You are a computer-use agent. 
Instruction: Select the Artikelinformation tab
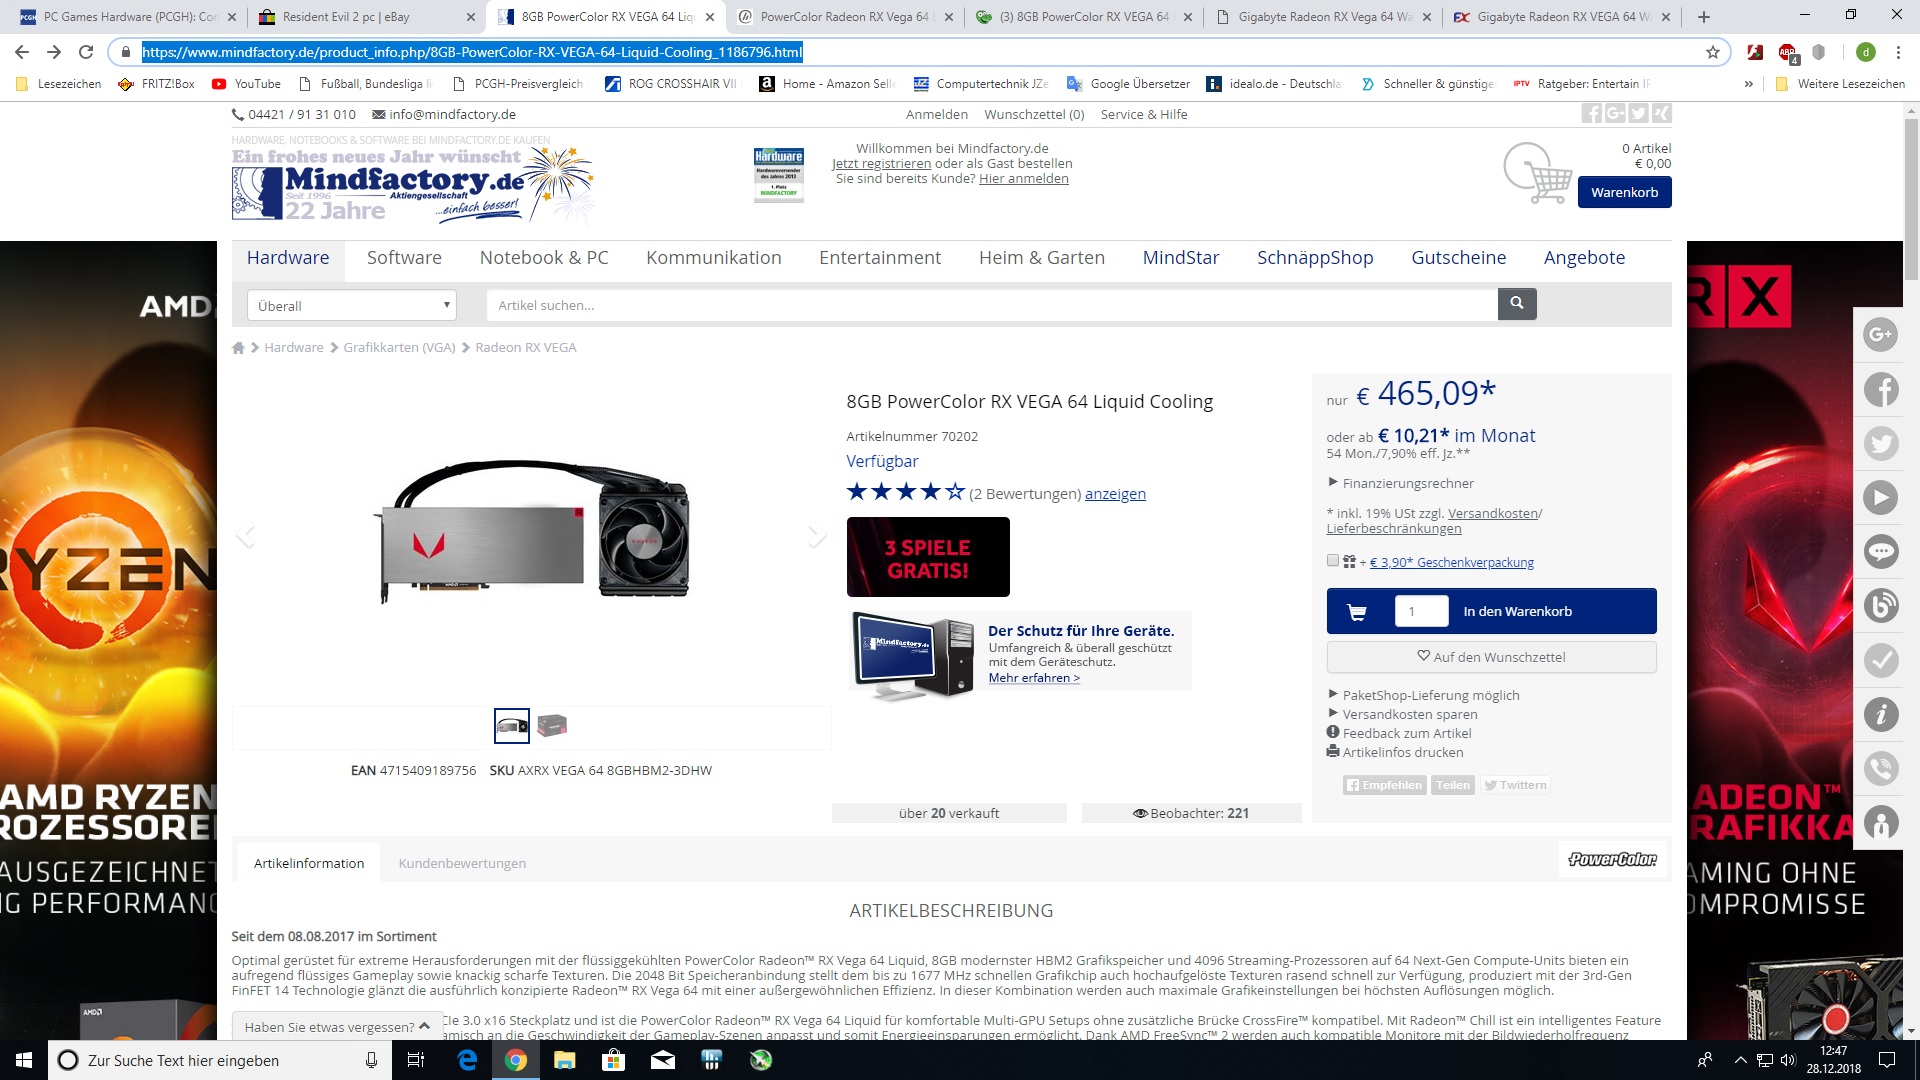(x=309, y=863)
